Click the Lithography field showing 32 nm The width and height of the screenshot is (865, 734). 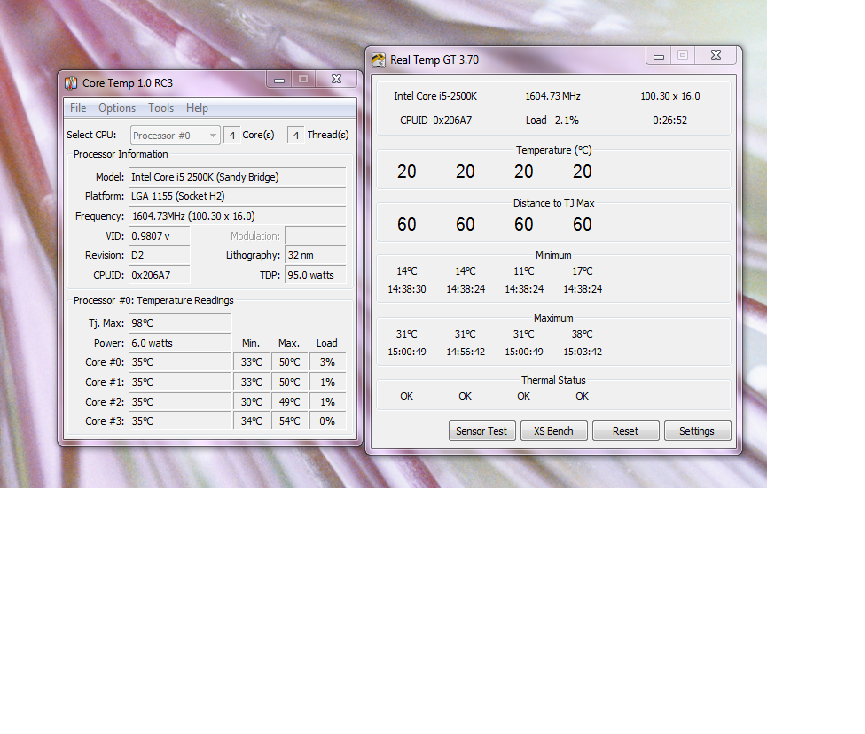(x=316, y=255)
